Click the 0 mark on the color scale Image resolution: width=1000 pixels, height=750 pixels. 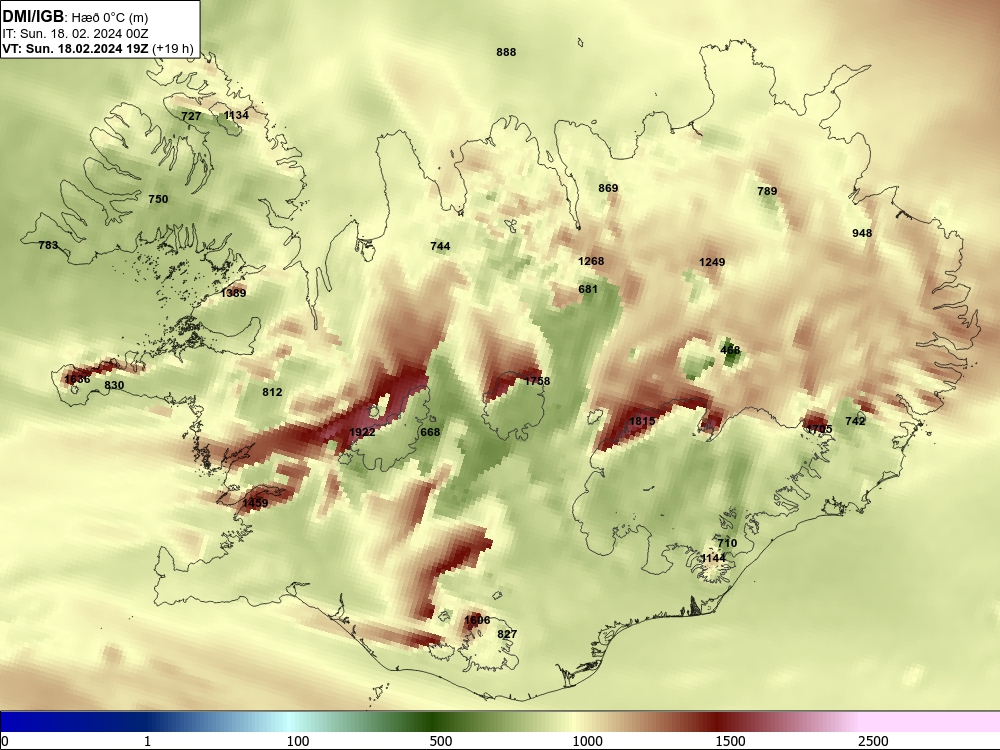4,741
